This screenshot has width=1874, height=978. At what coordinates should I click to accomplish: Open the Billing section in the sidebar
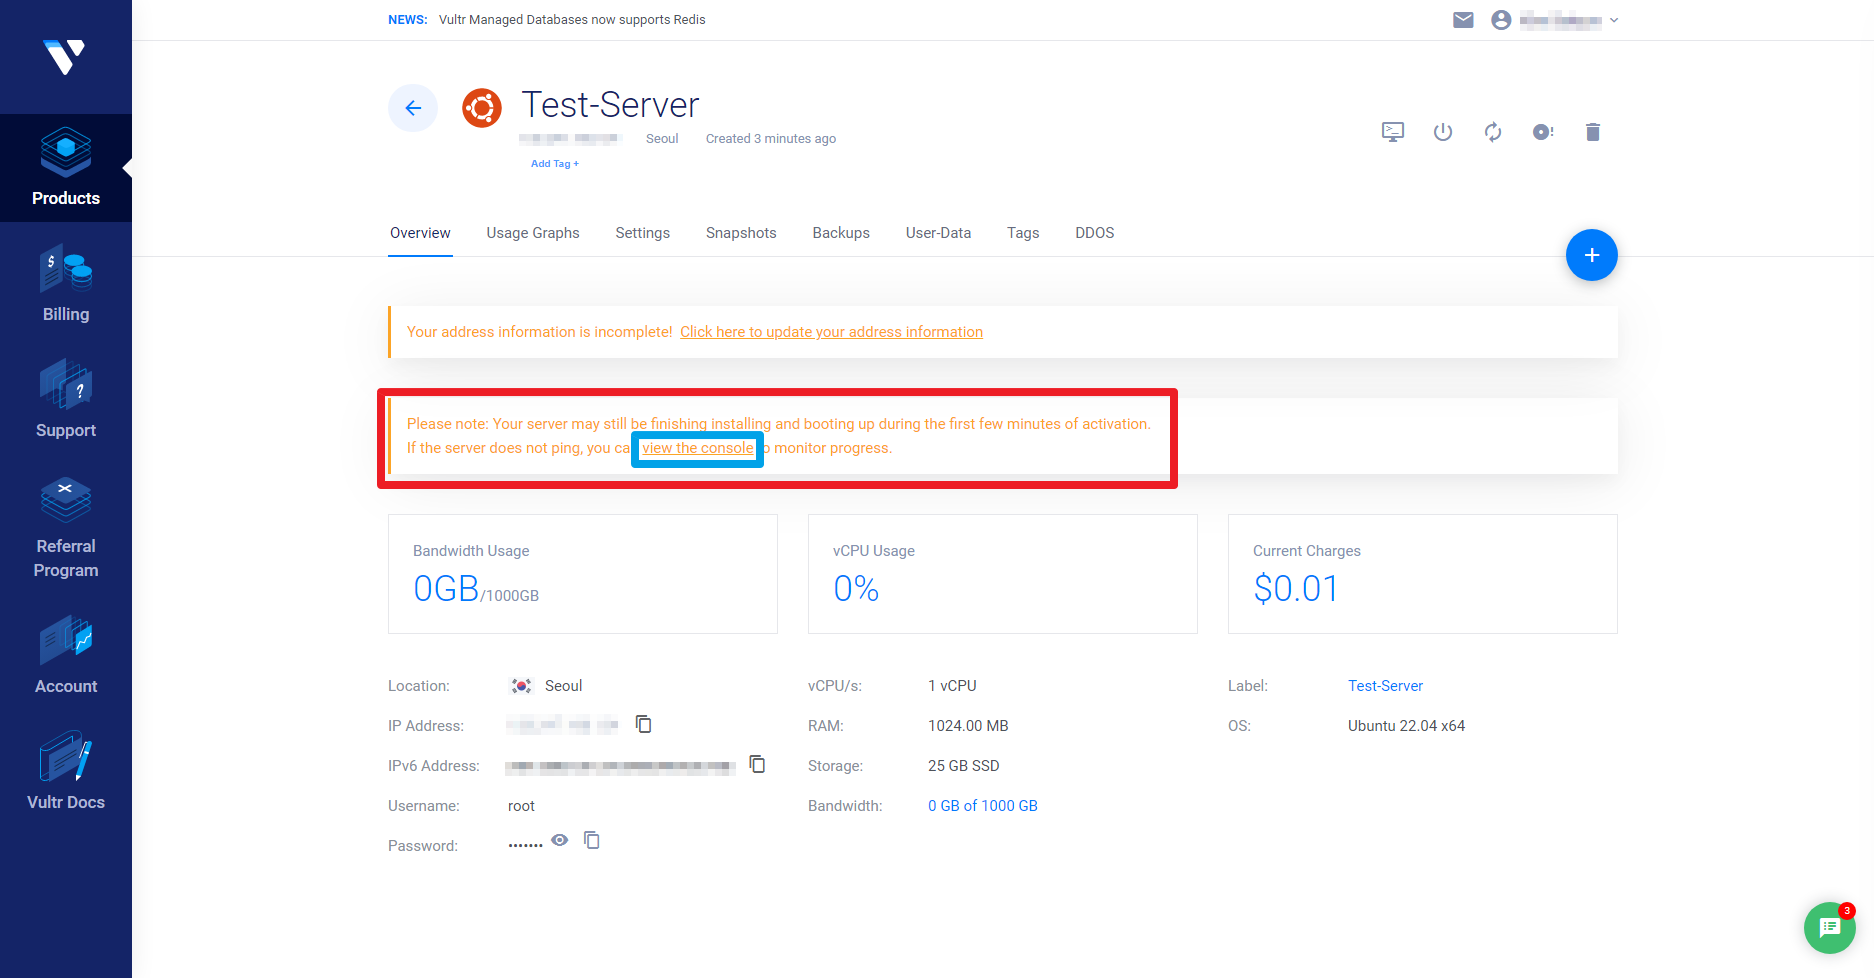(66, 284)
